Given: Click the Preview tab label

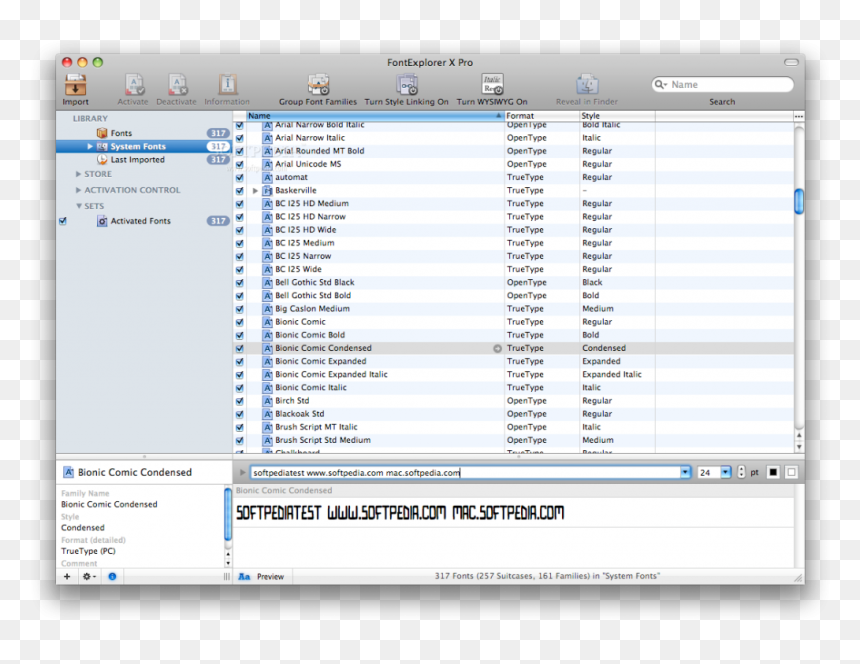Looking at the screenshot, I should tap(270, 577).
